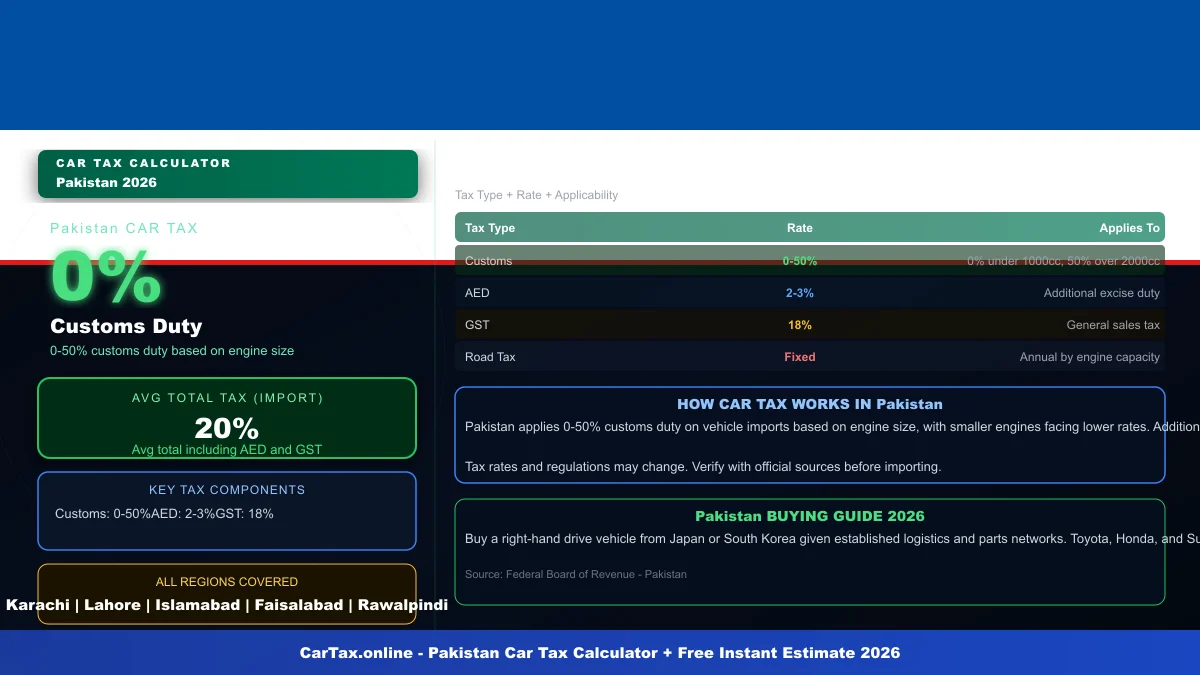1200x675 pixels.
Task: Click 'General sales tax' cell
Action: pos(1113,325)
